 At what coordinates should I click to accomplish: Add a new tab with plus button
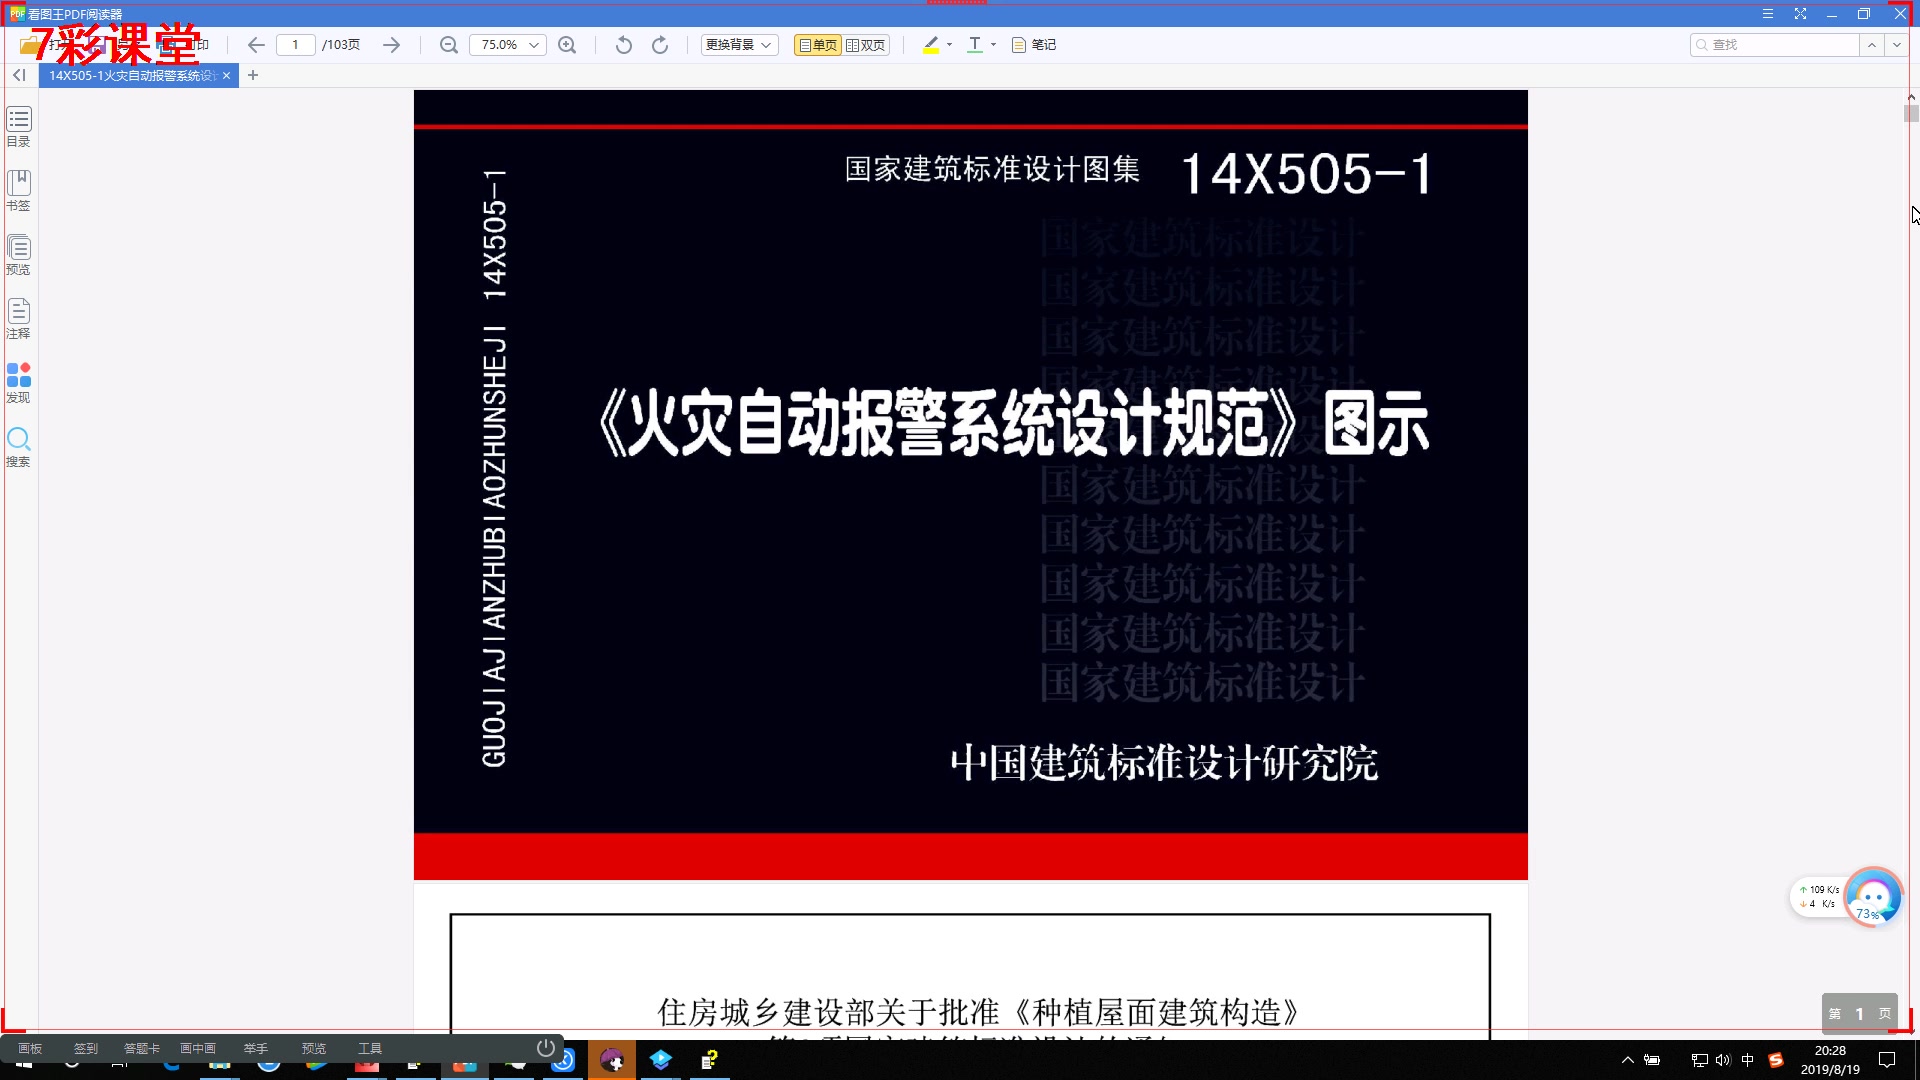tap(253, 75)
